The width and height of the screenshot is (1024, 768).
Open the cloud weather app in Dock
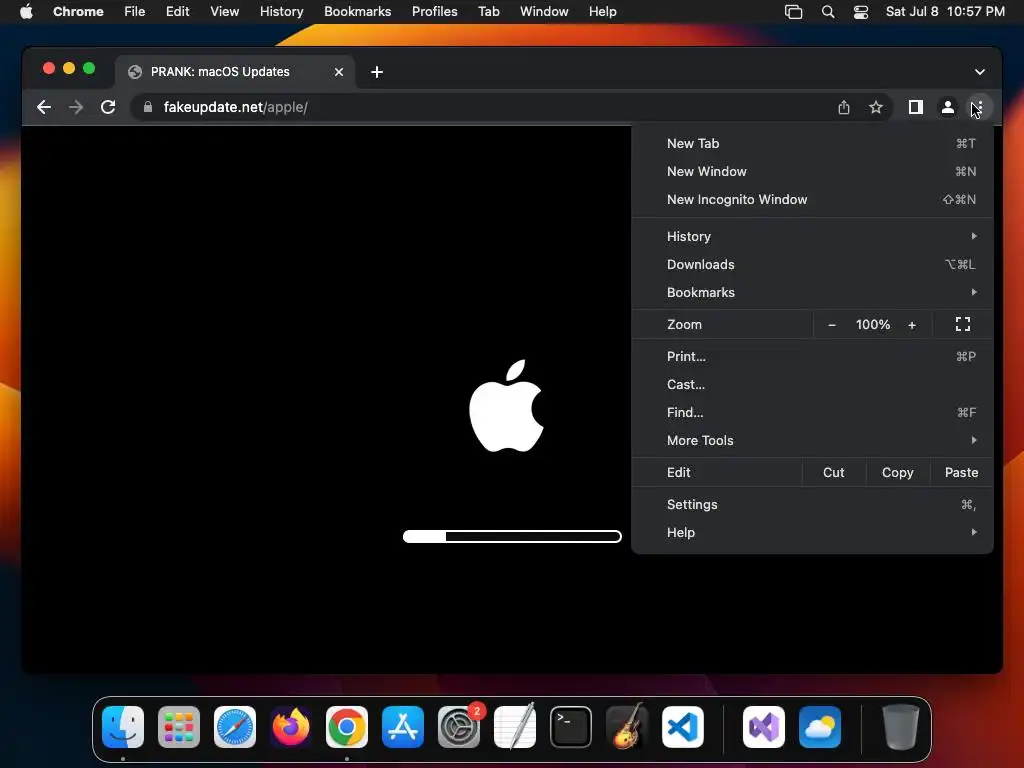tap(820, 727)
